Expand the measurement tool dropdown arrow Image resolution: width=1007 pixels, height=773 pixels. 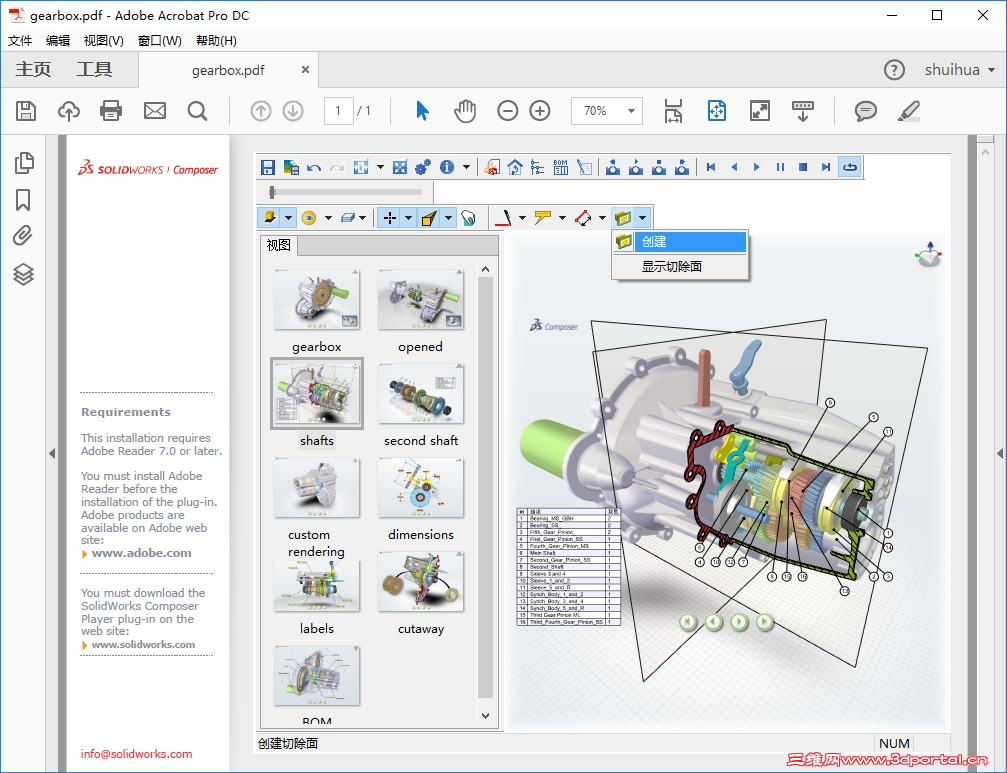pos(602,218)
